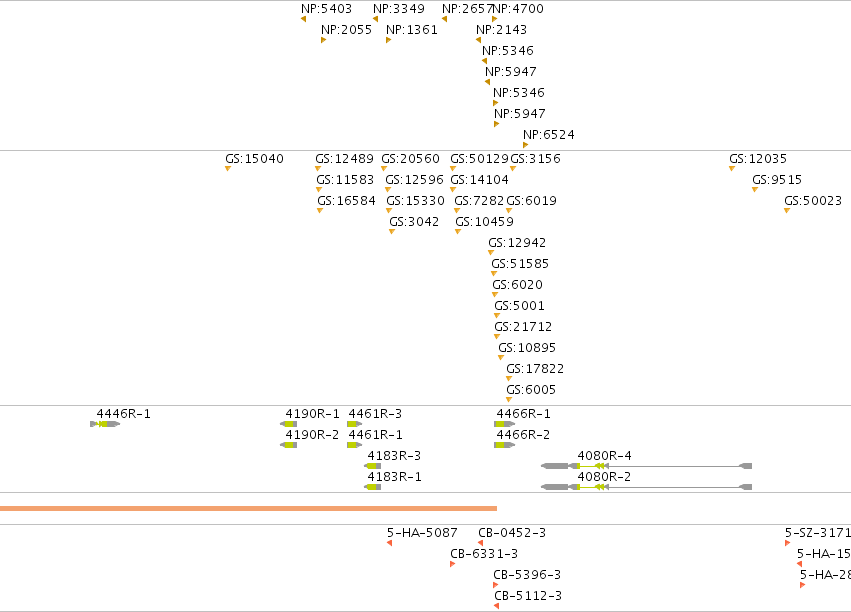Viewport: 851px width, 612px height.
Task: Click the GS:3156 insertion label
Action: pyautogui.click(x=536, y=159)
